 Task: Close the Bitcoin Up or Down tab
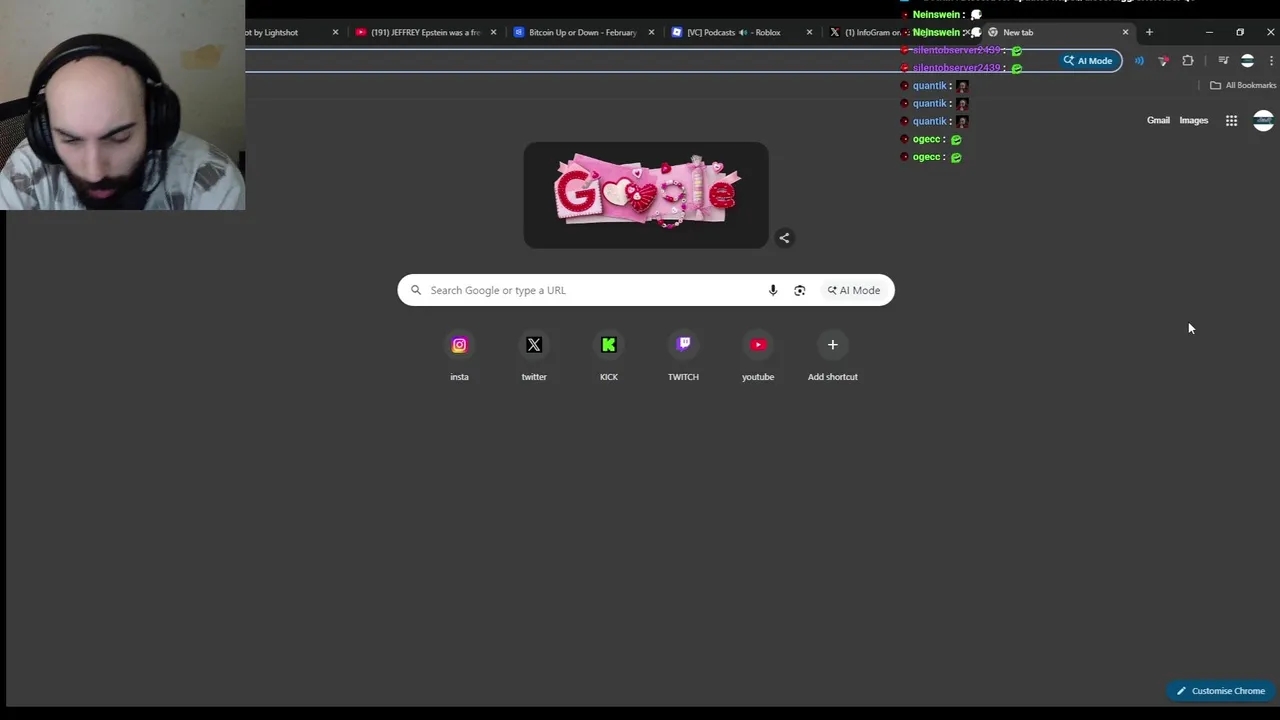651,32
